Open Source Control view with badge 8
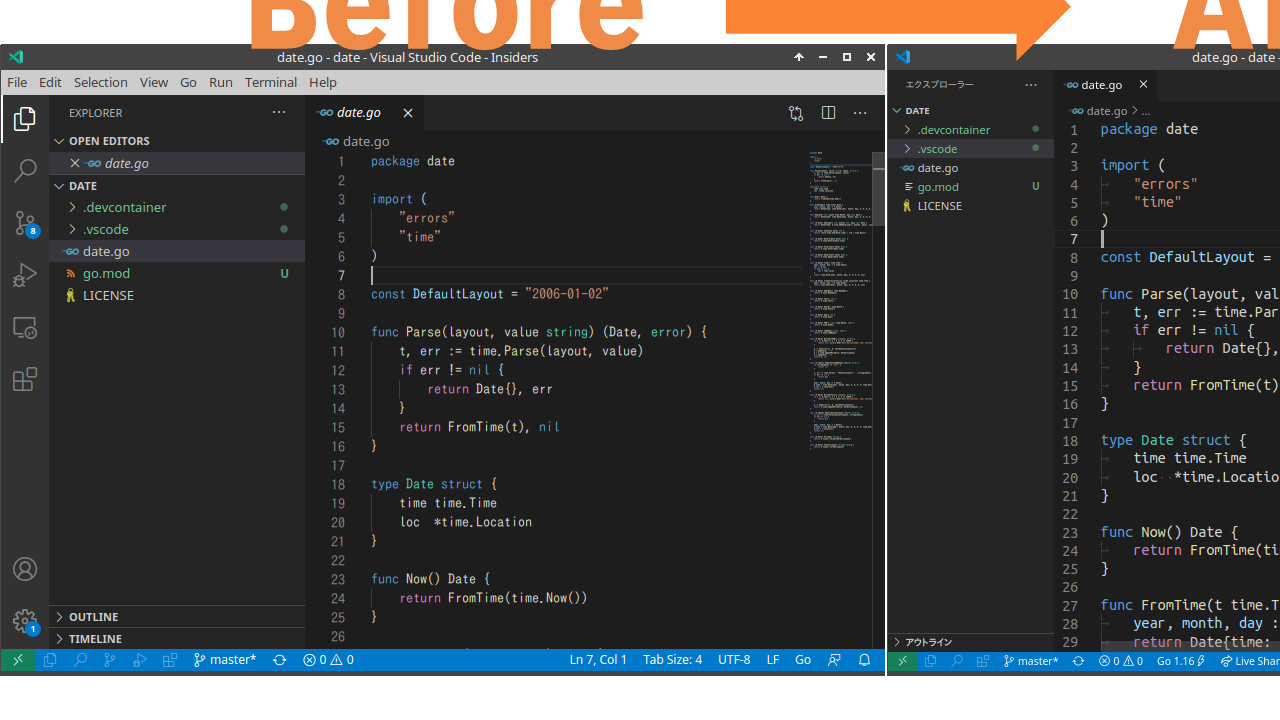This screenshot has width=1280, height=720. pyautogui.click(x=25, y=223)
